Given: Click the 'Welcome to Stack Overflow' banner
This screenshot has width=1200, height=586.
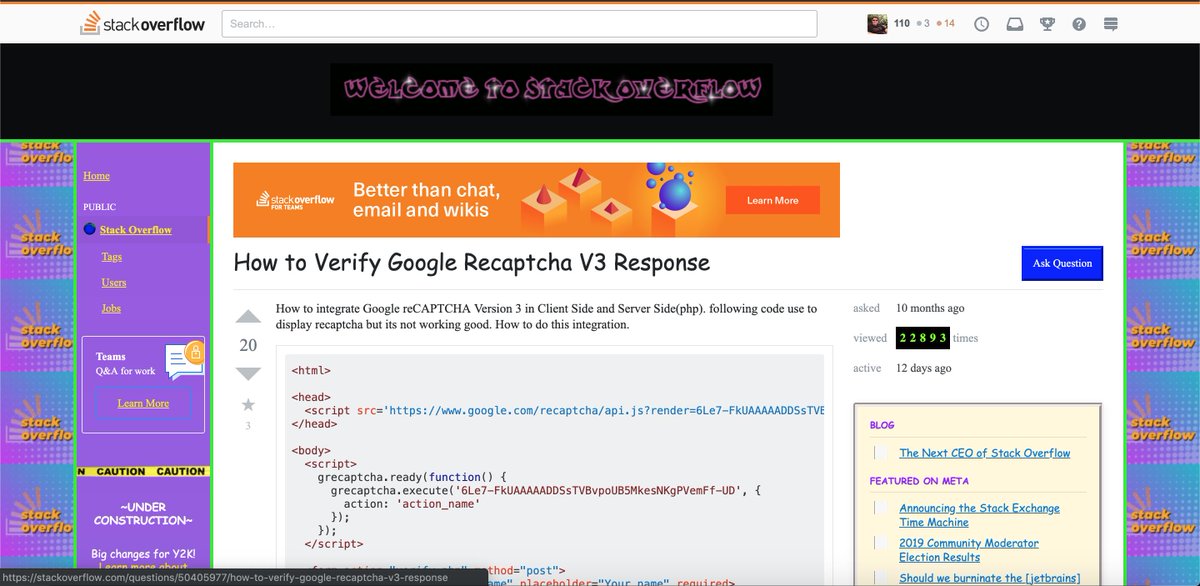Looking at the screenshot, I should [x=551, y=90].
